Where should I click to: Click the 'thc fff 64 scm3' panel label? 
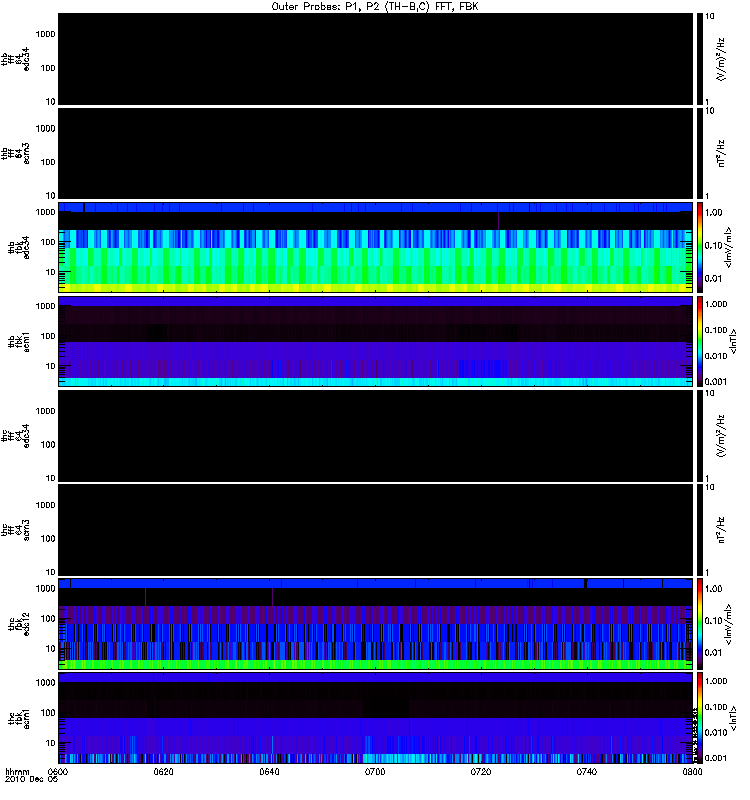pos(15,530)
